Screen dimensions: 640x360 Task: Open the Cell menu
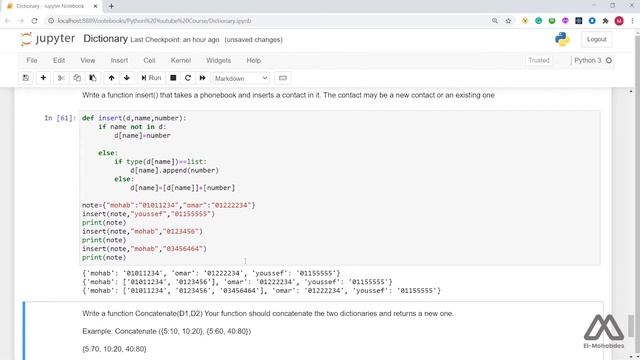[149, 60]
